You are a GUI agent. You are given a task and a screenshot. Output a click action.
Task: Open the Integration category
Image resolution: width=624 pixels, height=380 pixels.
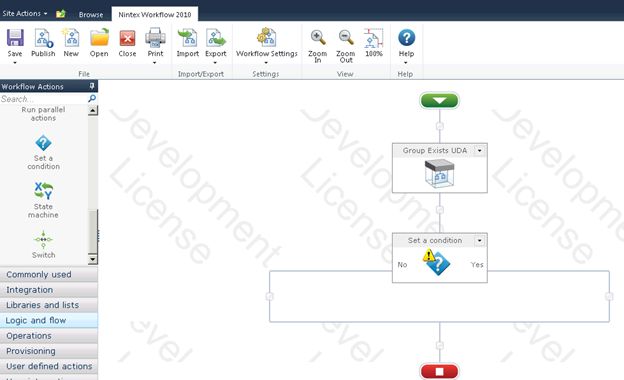point(49,290)
